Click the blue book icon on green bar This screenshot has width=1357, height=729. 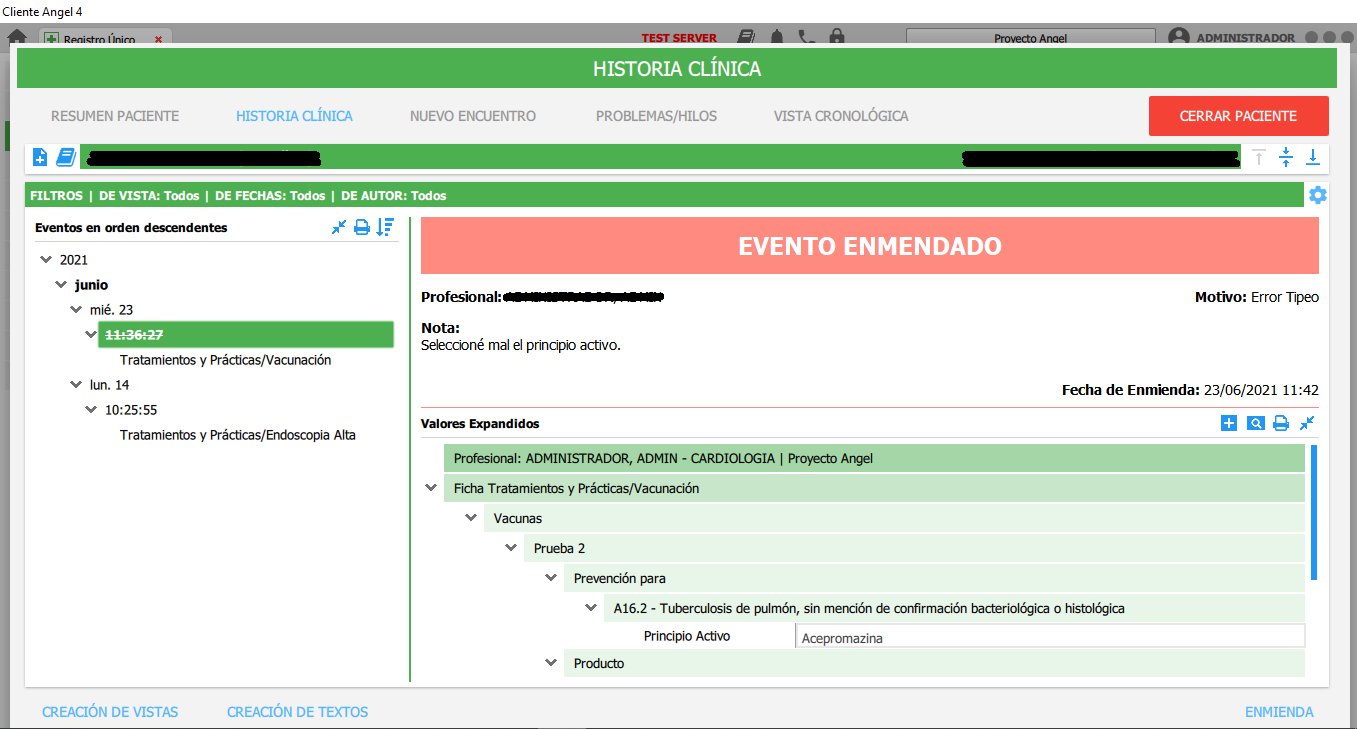click(x=64, y=157)
